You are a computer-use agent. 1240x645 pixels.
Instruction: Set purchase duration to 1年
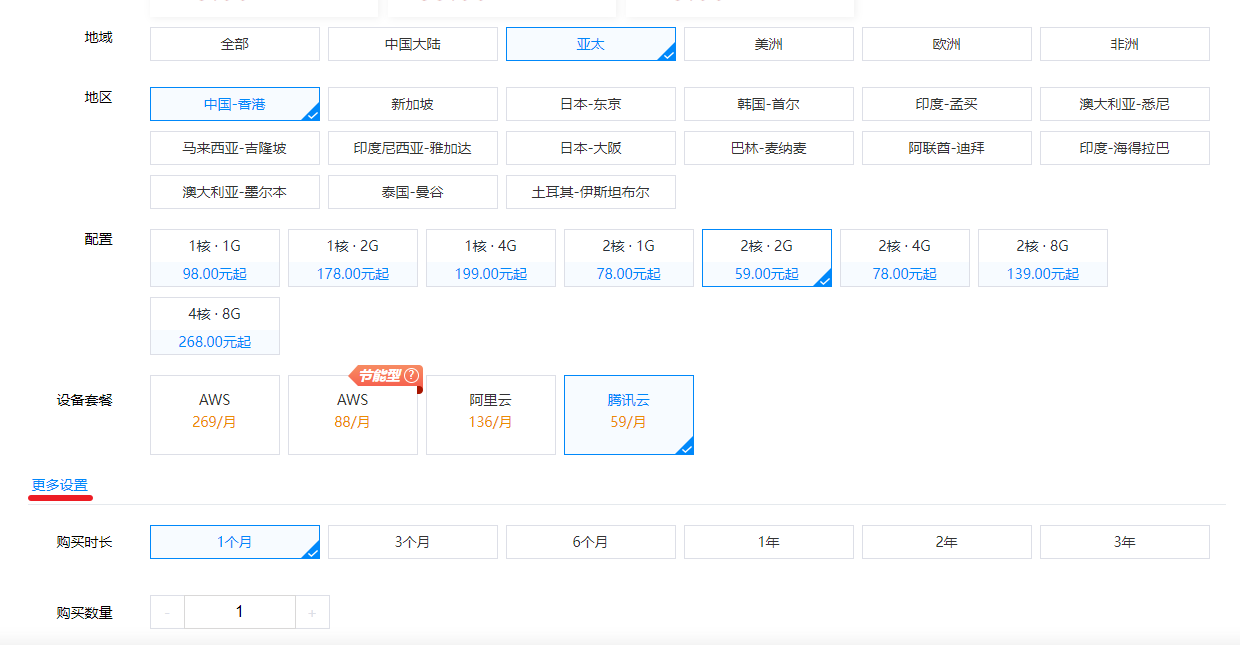point(768,542)
